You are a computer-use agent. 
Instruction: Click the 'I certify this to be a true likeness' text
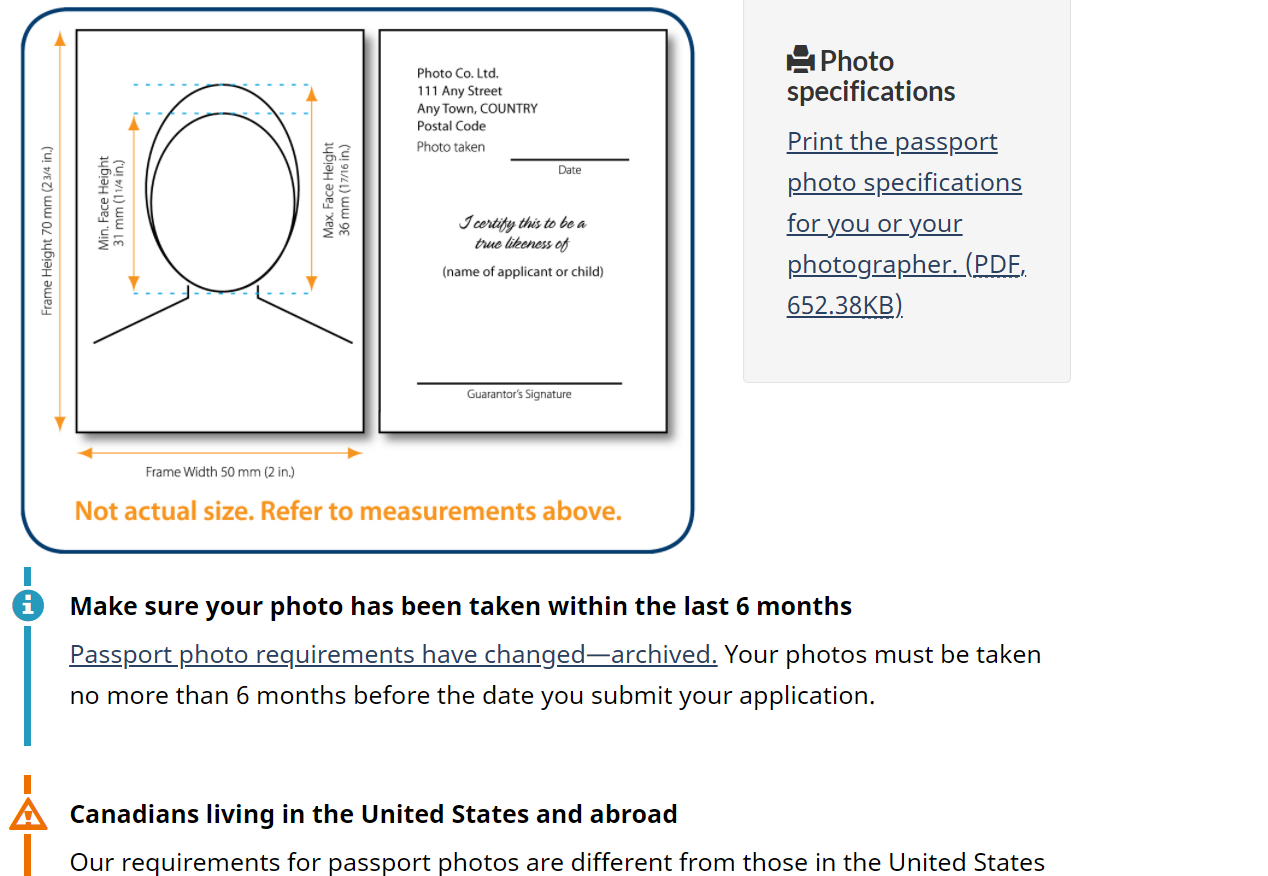(x=523, y=233)
